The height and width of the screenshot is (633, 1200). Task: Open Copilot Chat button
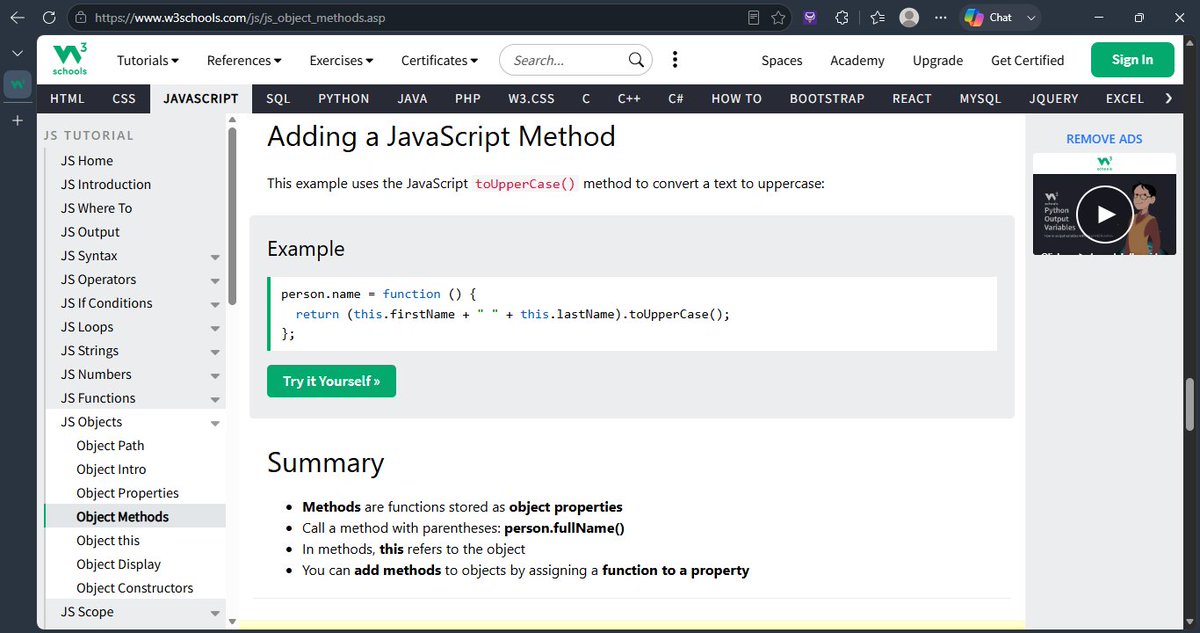989,18
